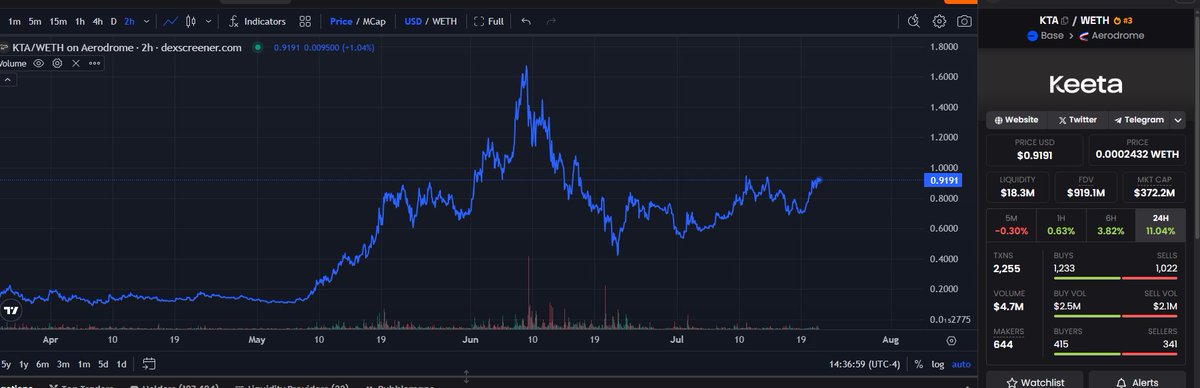Select the 4h timeframe
Image resolution: width=1200 pixels, height=388 pixels.
[x=97, y=20]
